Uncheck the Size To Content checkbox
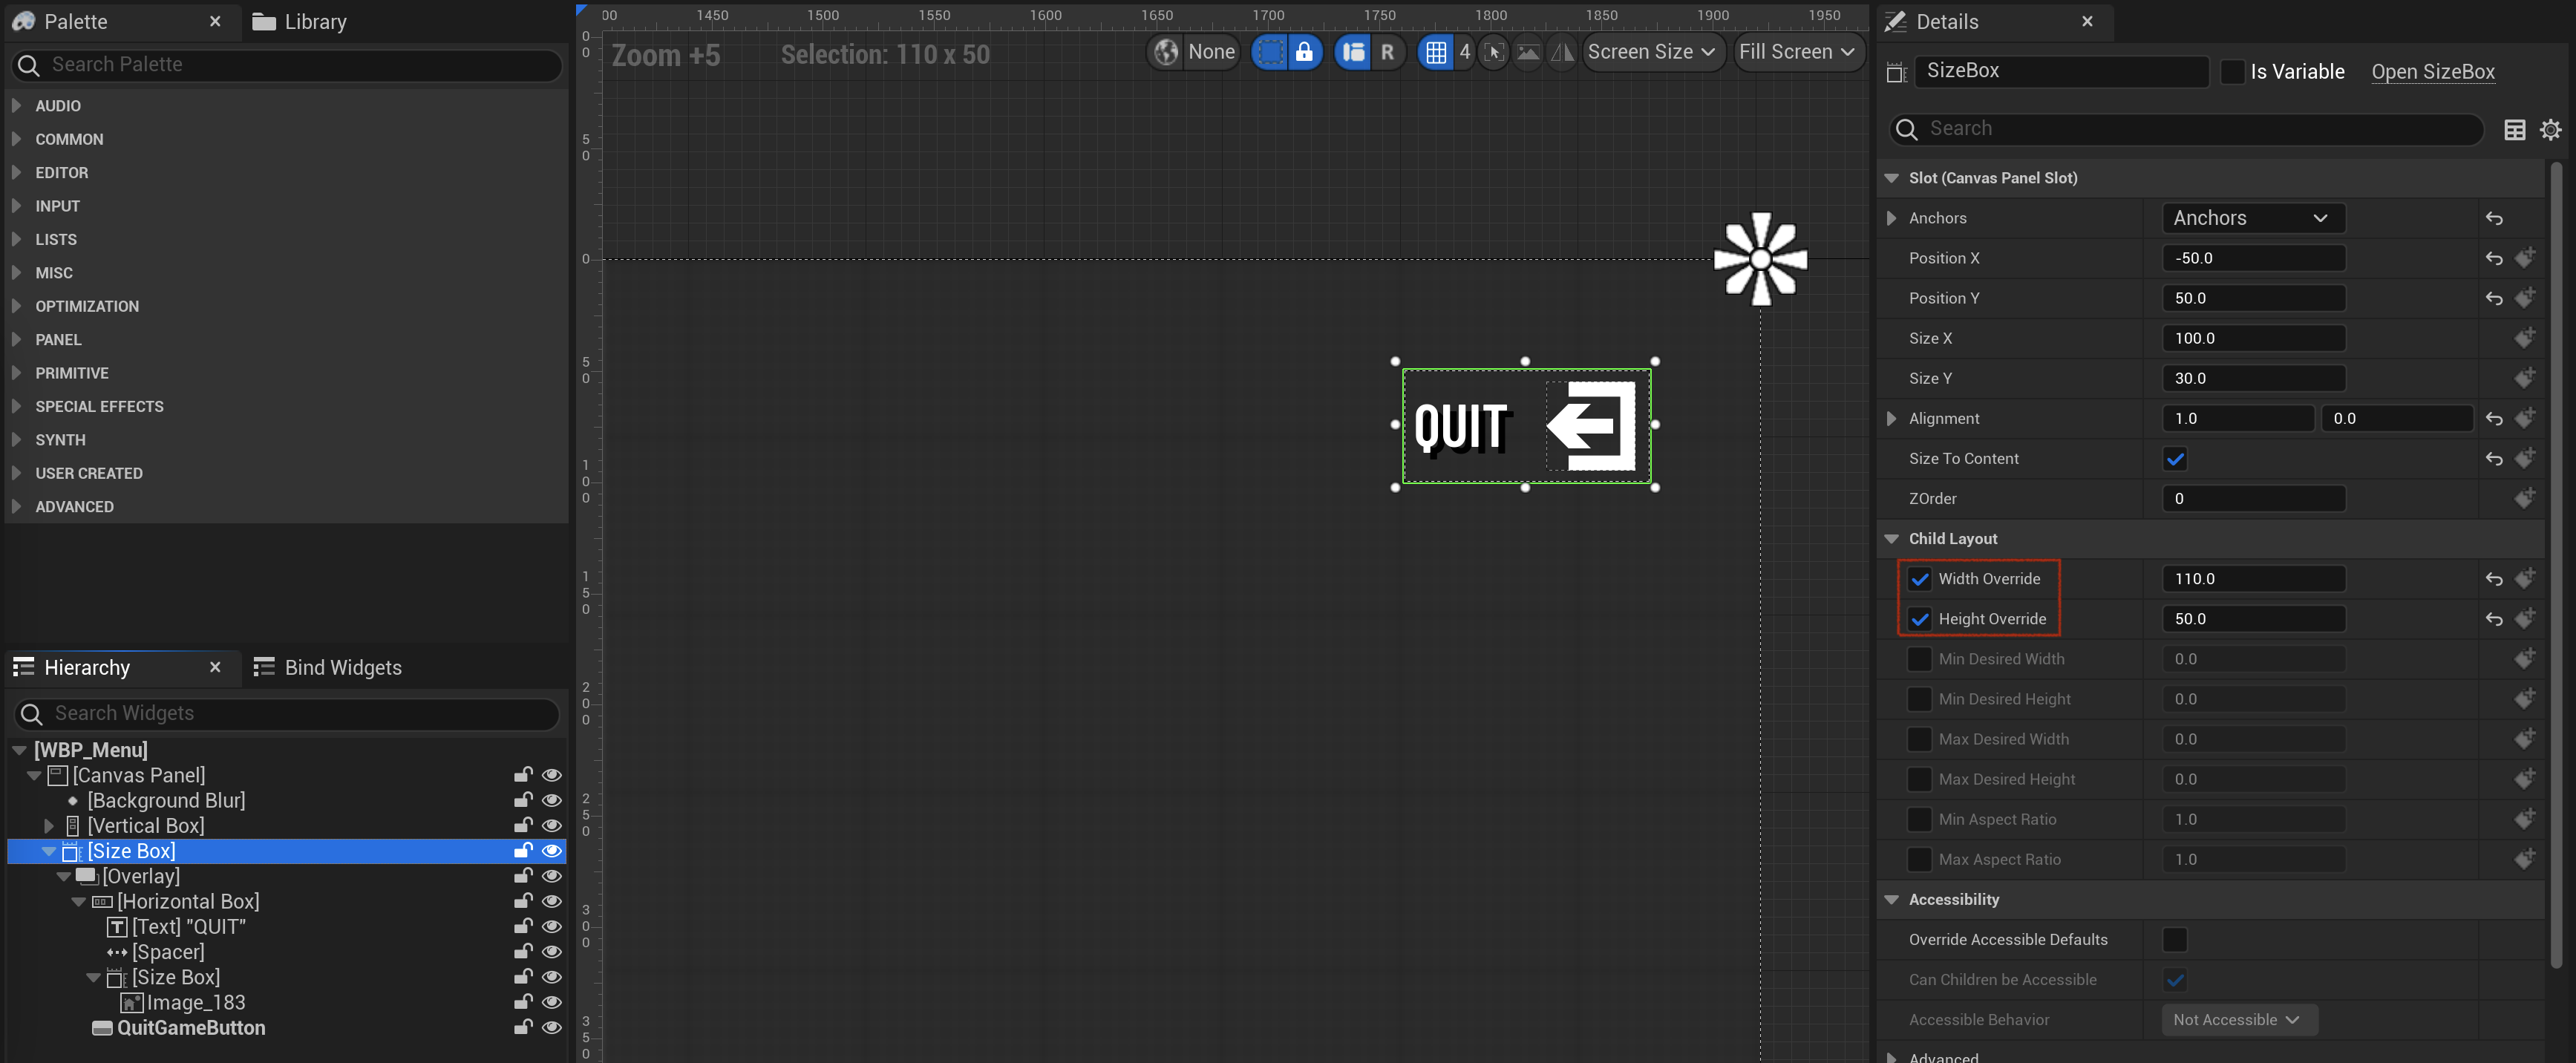The image size is (2576, 1063). click(2174, 459)
